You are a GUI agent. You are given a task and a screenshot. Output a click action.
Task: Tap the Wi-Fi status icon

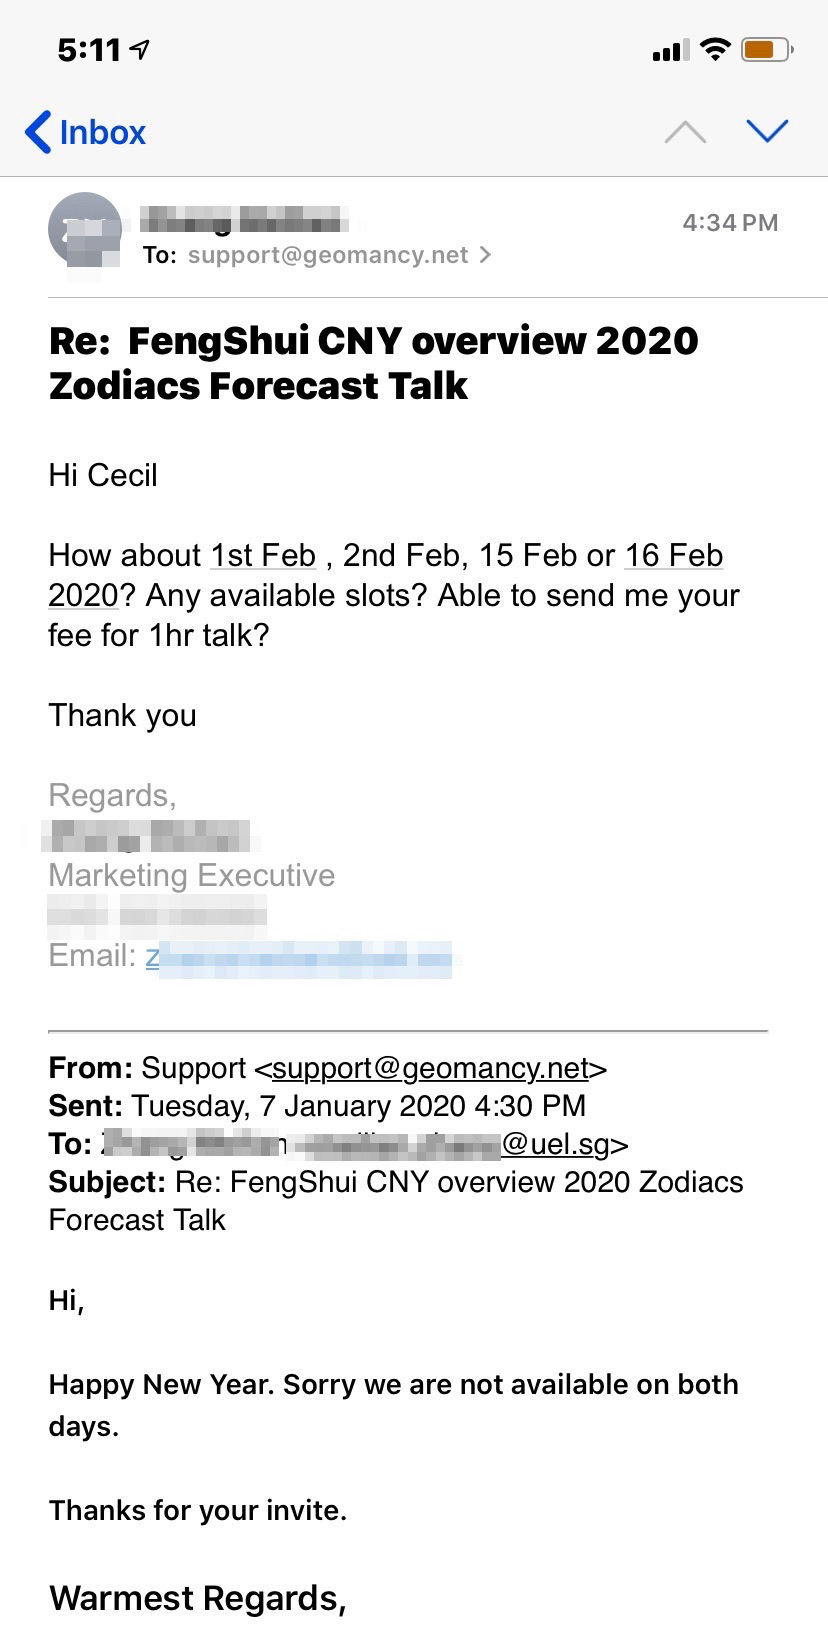[715, 49]
